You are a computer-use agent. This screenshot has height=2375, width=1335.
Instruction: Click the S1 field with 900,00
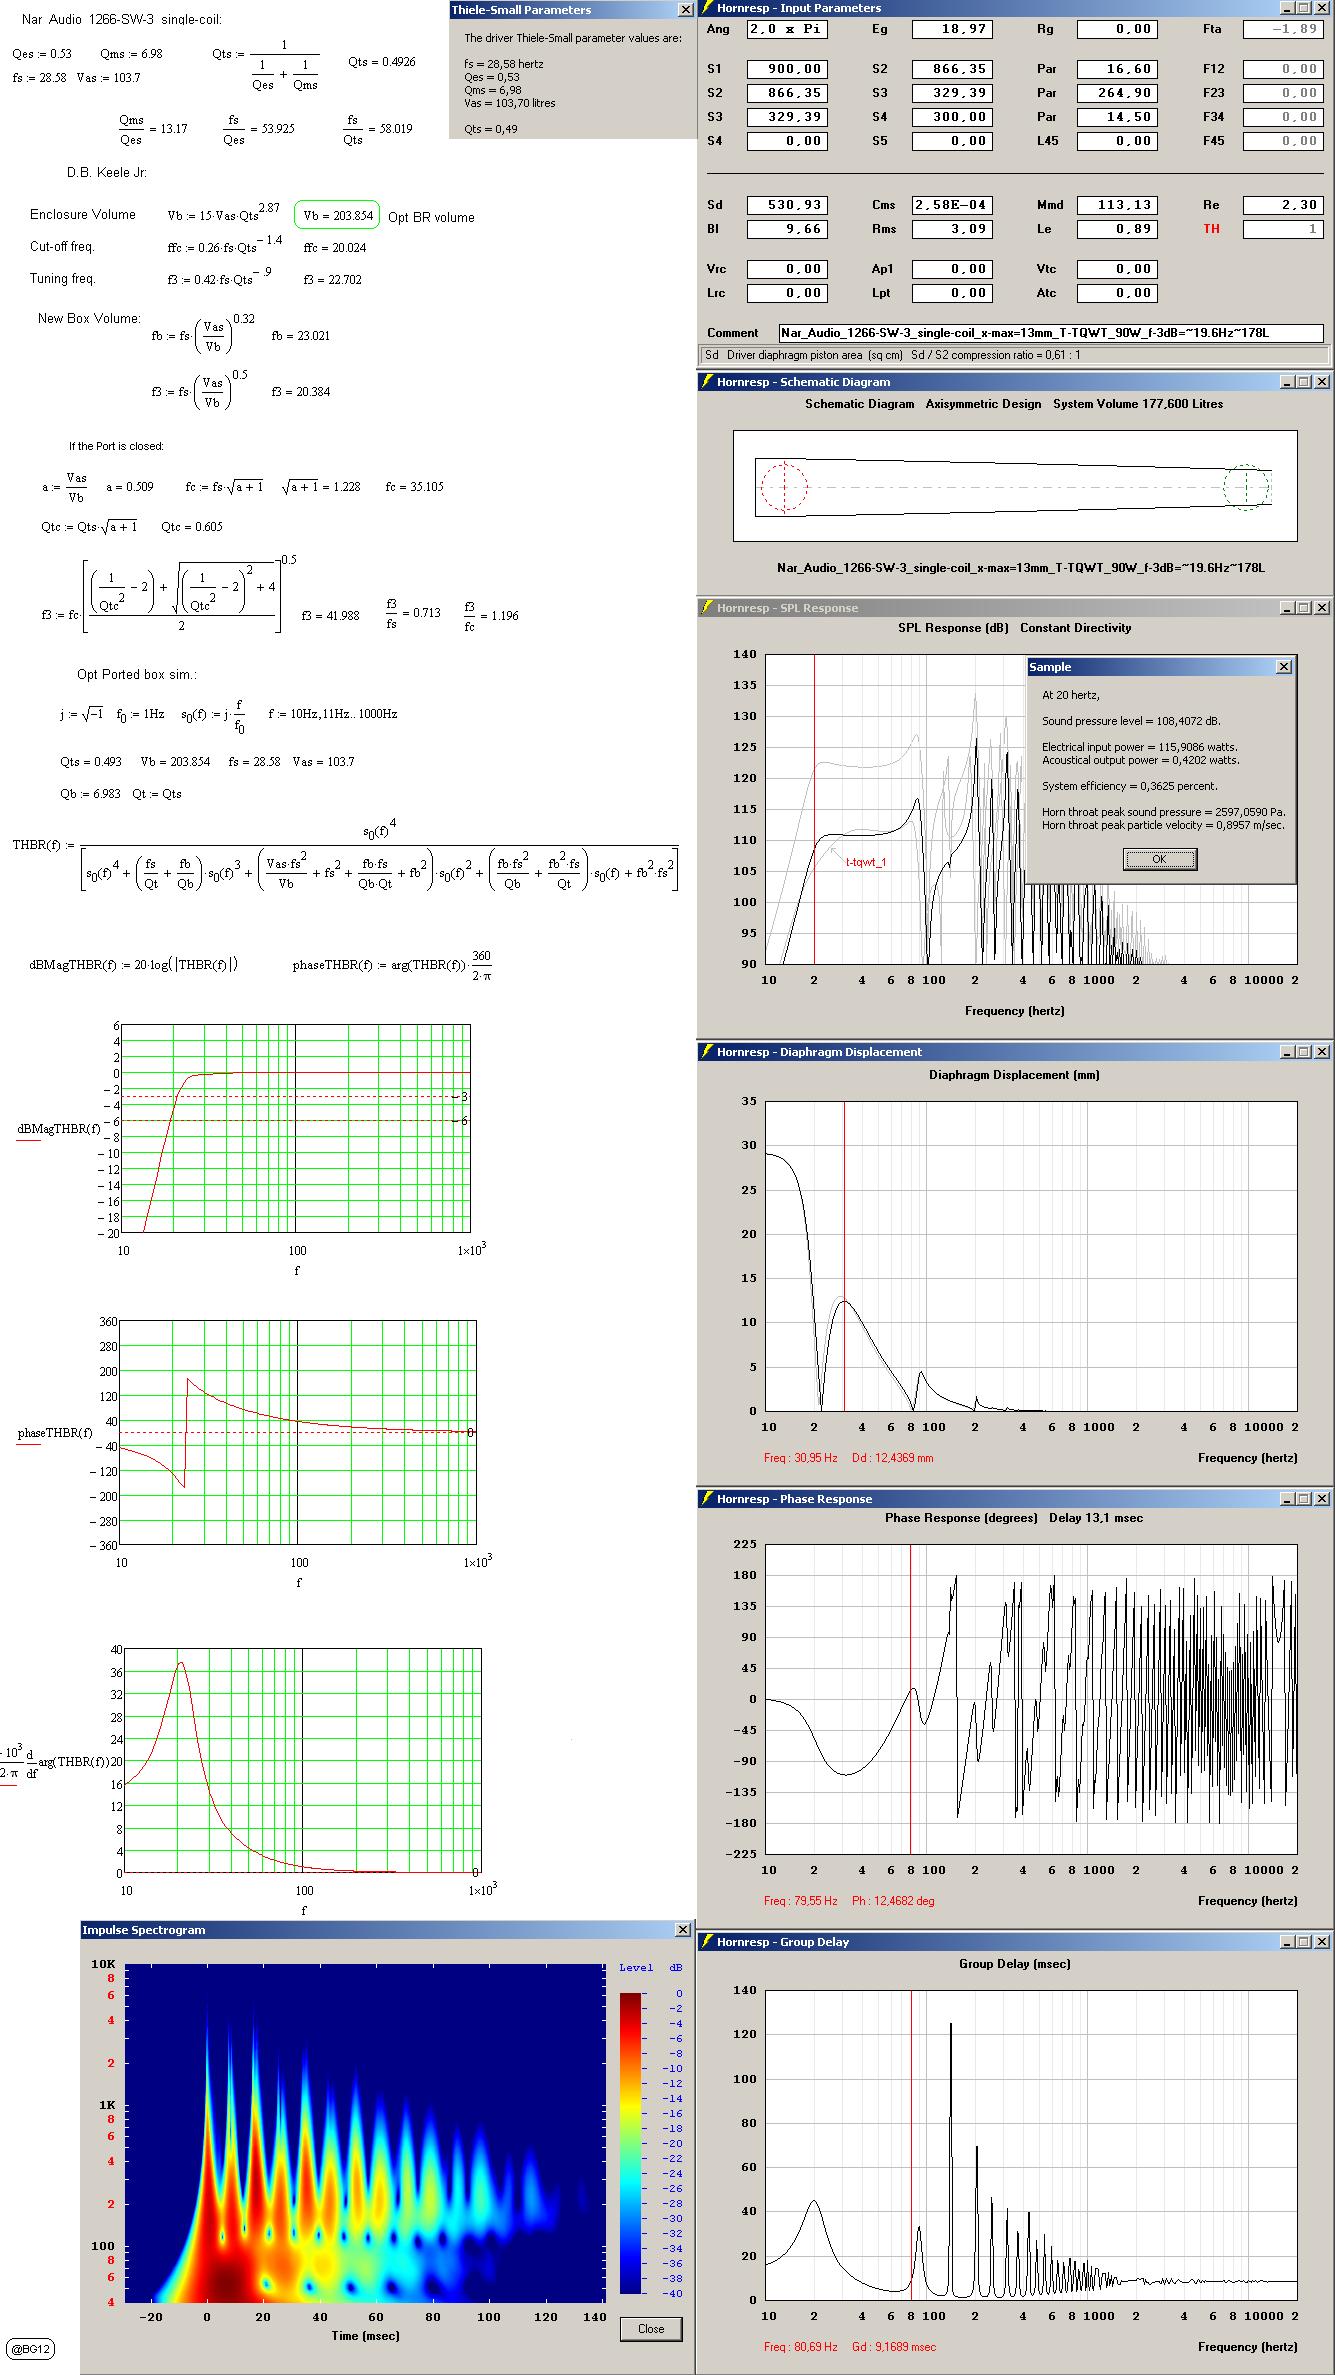(787, 69)
